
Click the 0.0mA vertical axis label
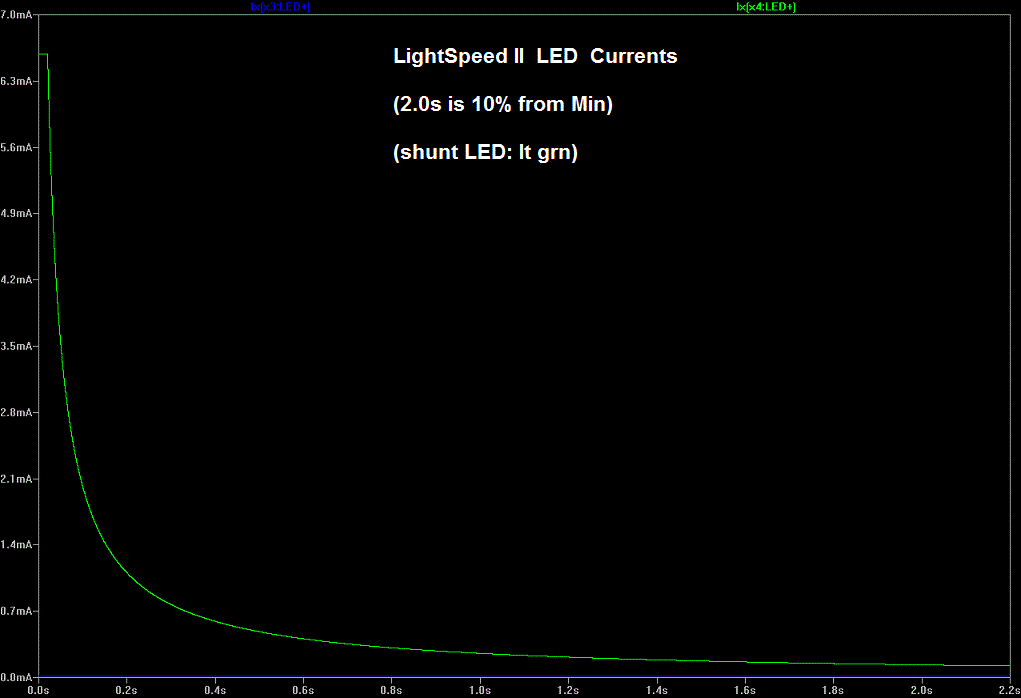[x=16, y=677]
